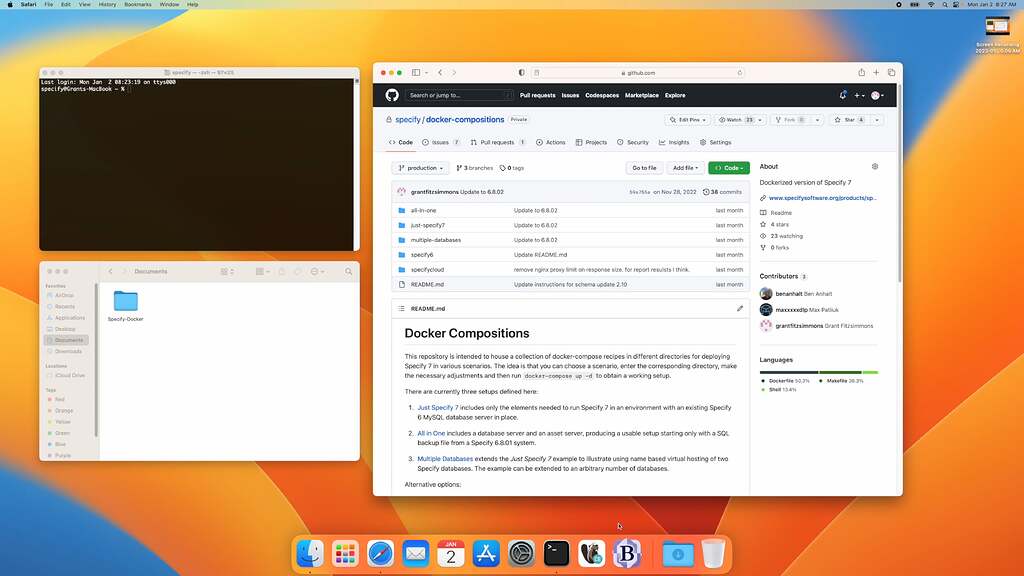Open your GitHub profile avatar

pyautogui.click(x=877, y=95)
